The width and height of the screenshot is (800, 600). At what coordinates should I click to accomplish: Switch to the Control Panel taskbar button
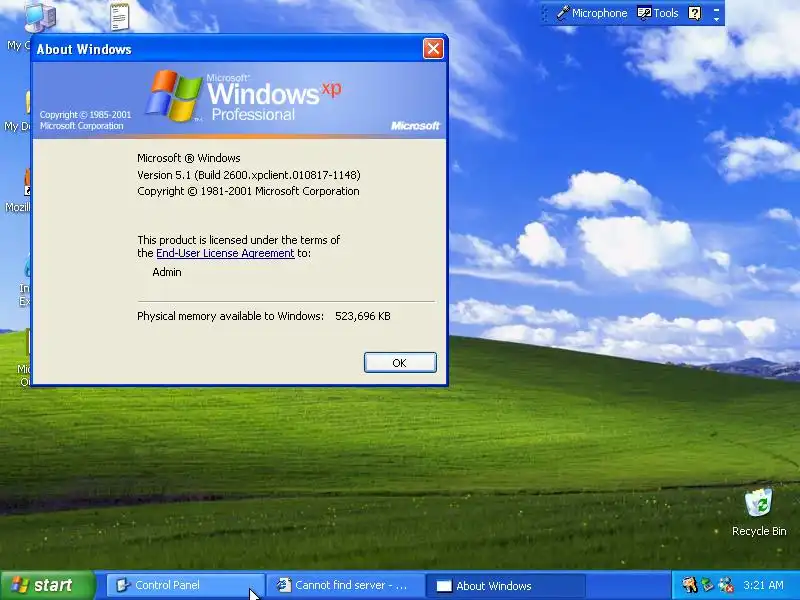coord(185,585)
